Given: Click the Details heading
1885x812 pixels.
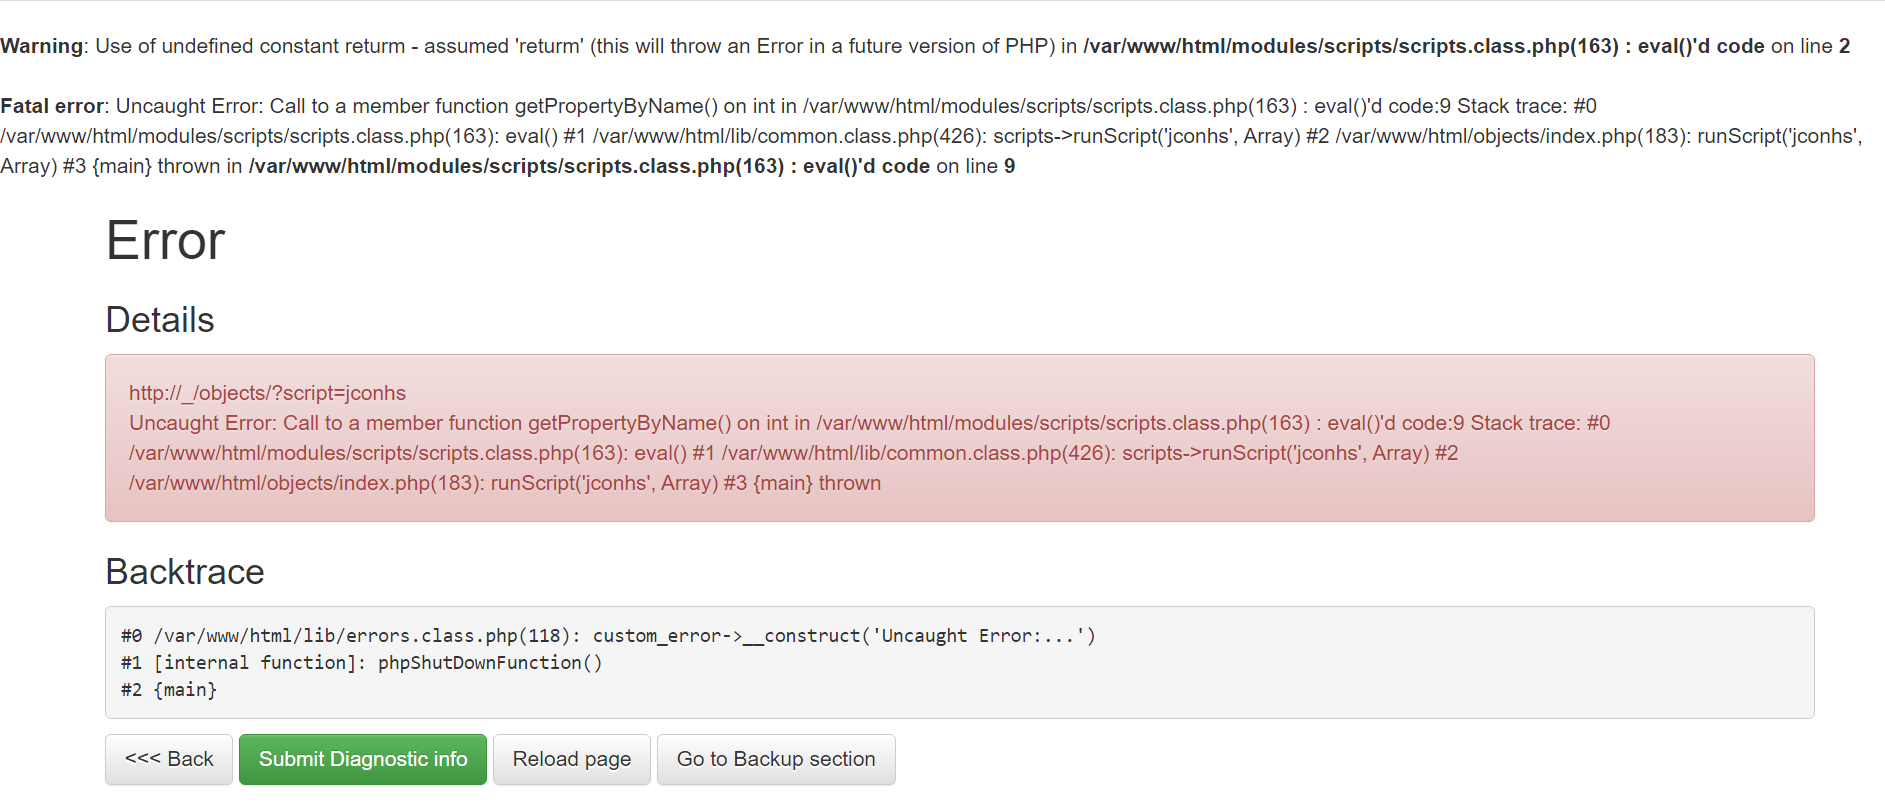Looking at the screenshot, I should pos(160,320).
